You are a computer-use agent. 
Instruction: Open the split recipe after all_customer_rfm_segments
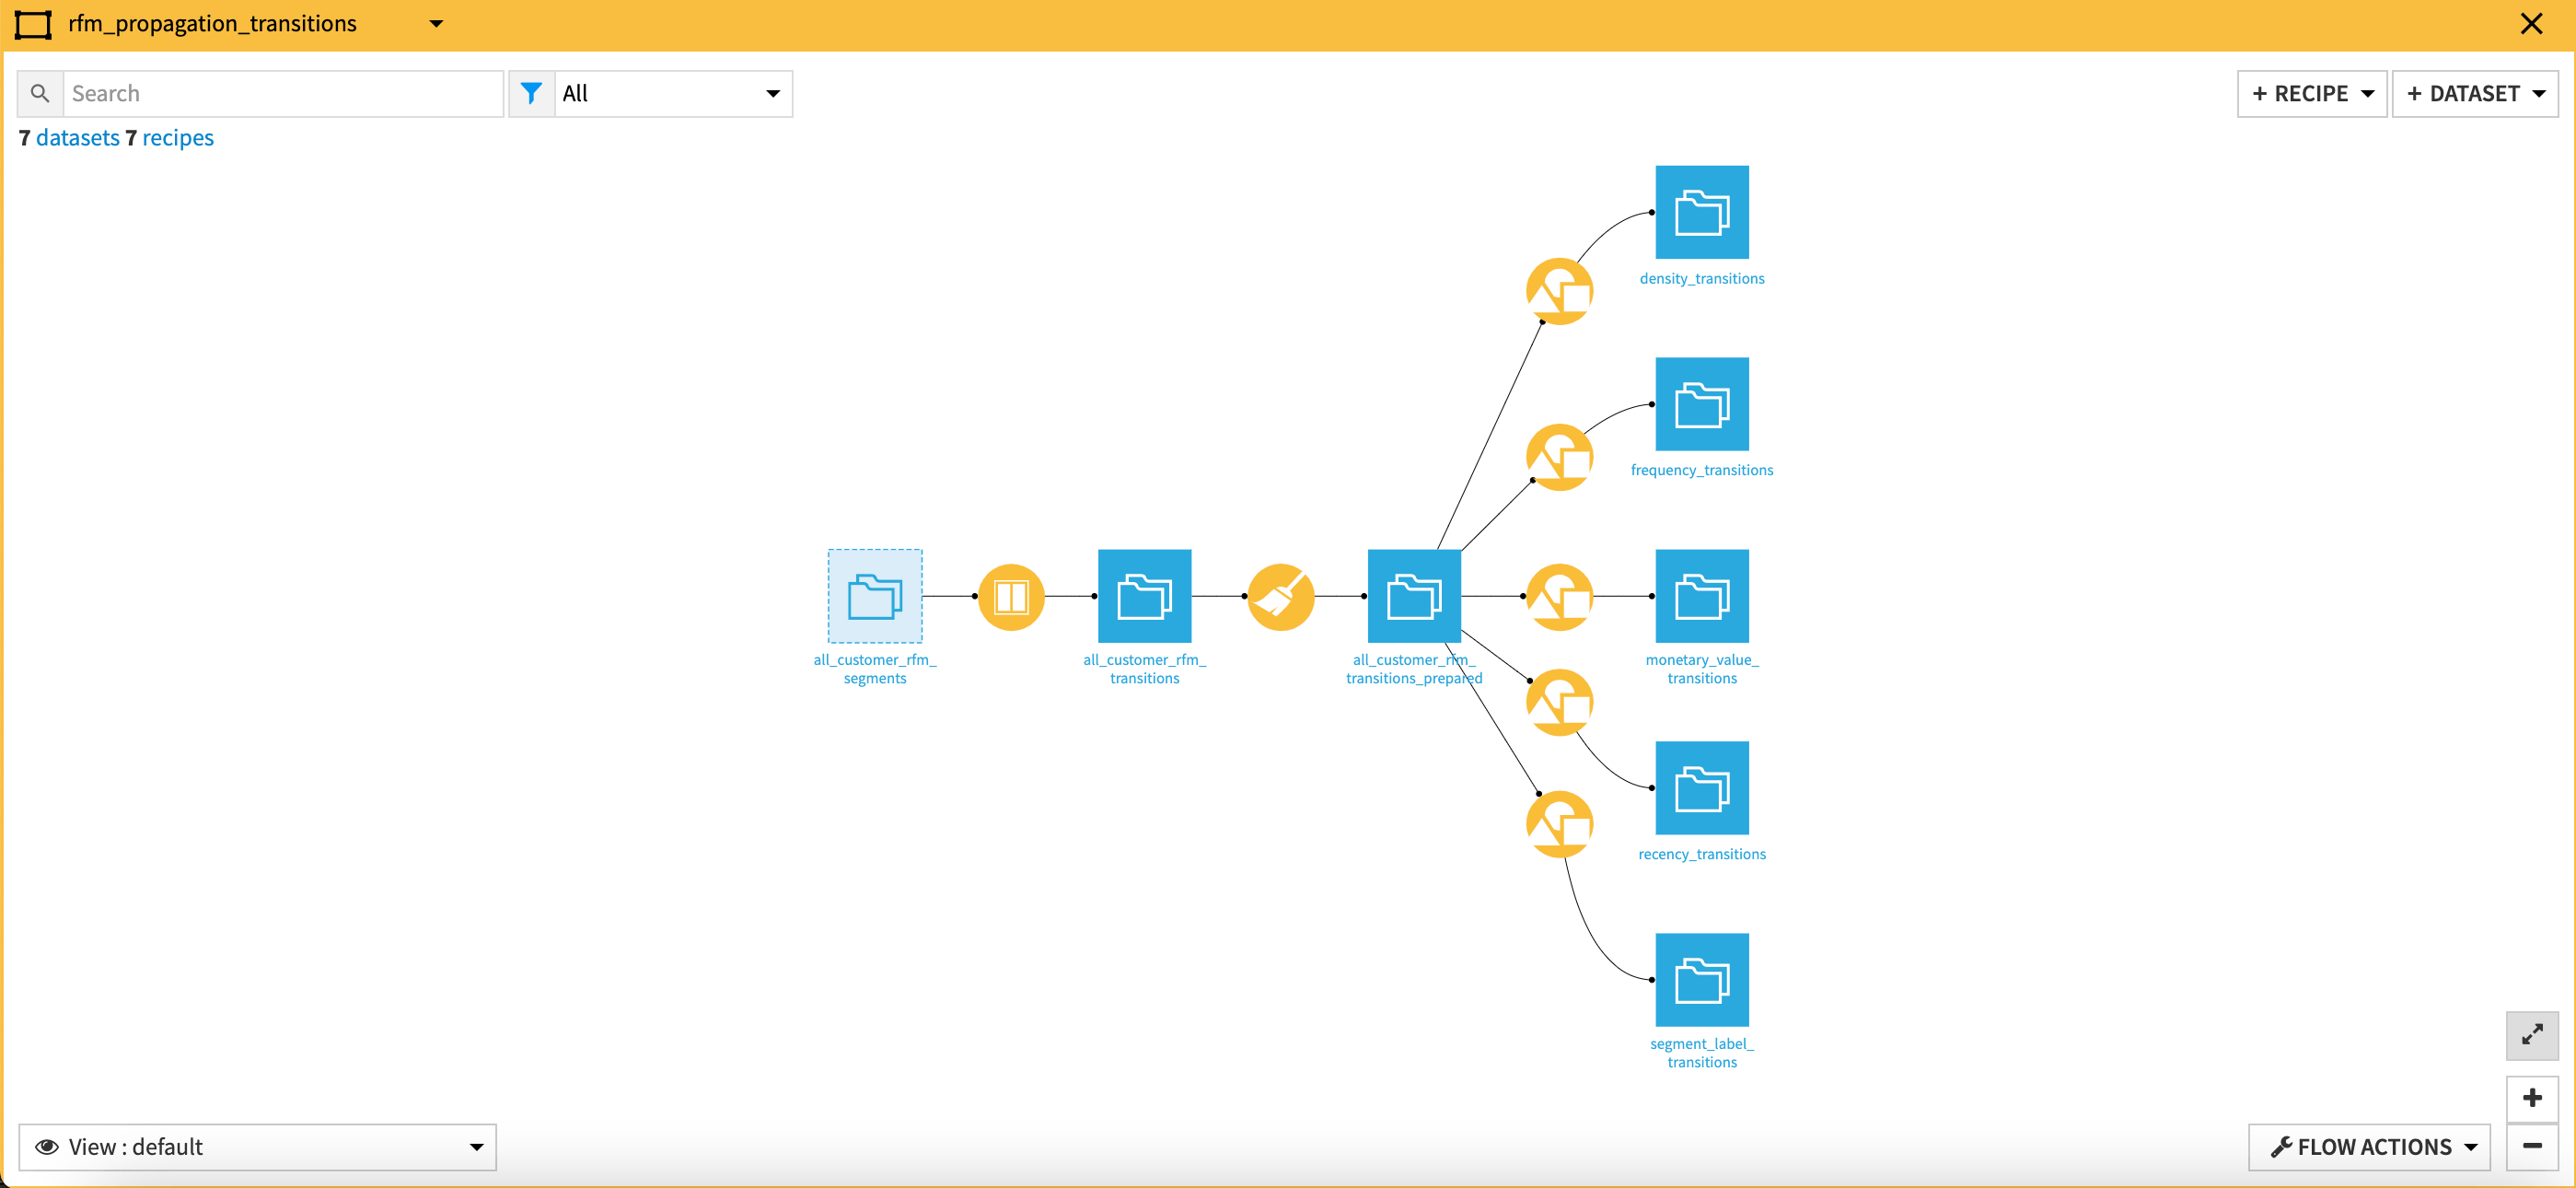point(1011,596)
